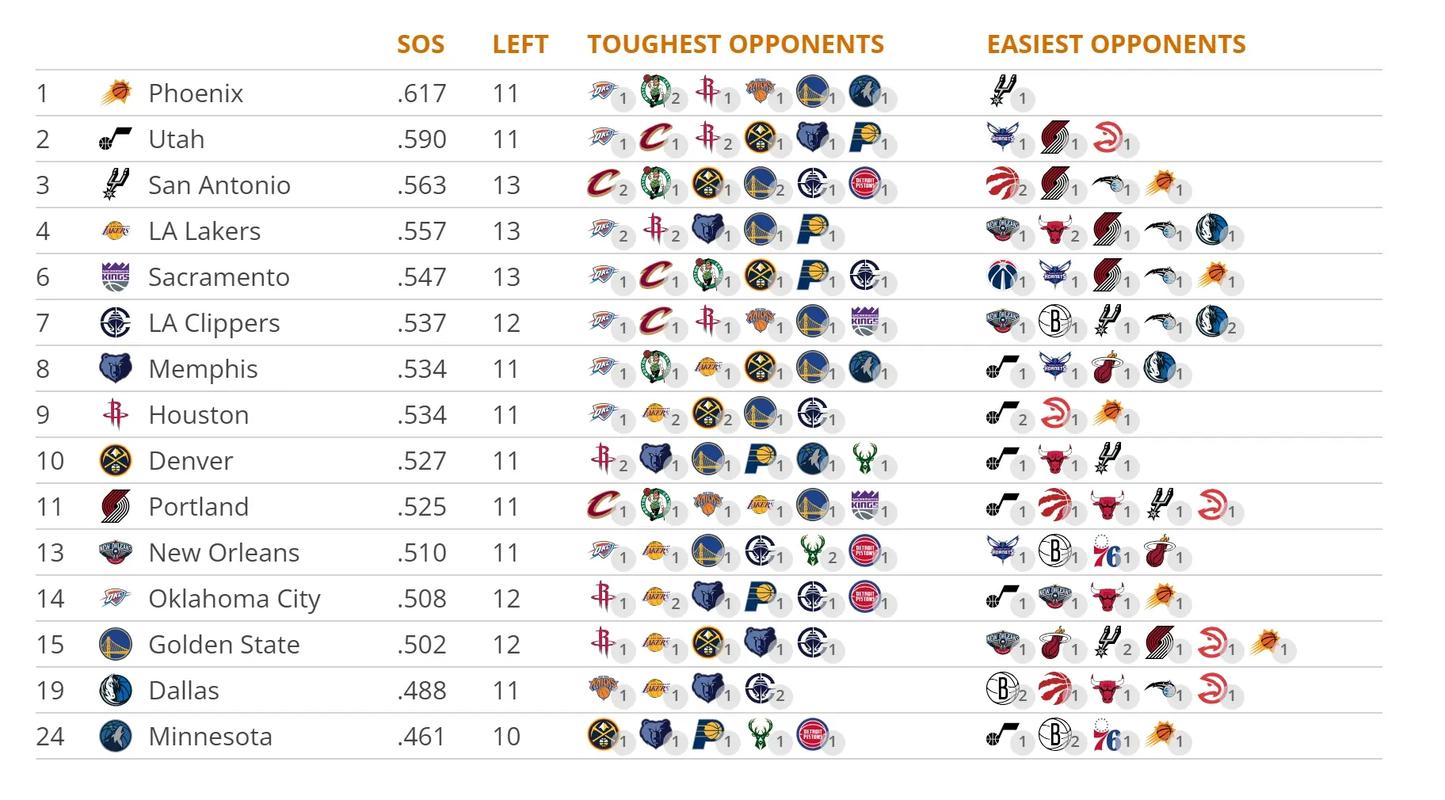The image size is (1445, 800).
Task: Sort by the LEFT column header
Action: coord(520,44)
